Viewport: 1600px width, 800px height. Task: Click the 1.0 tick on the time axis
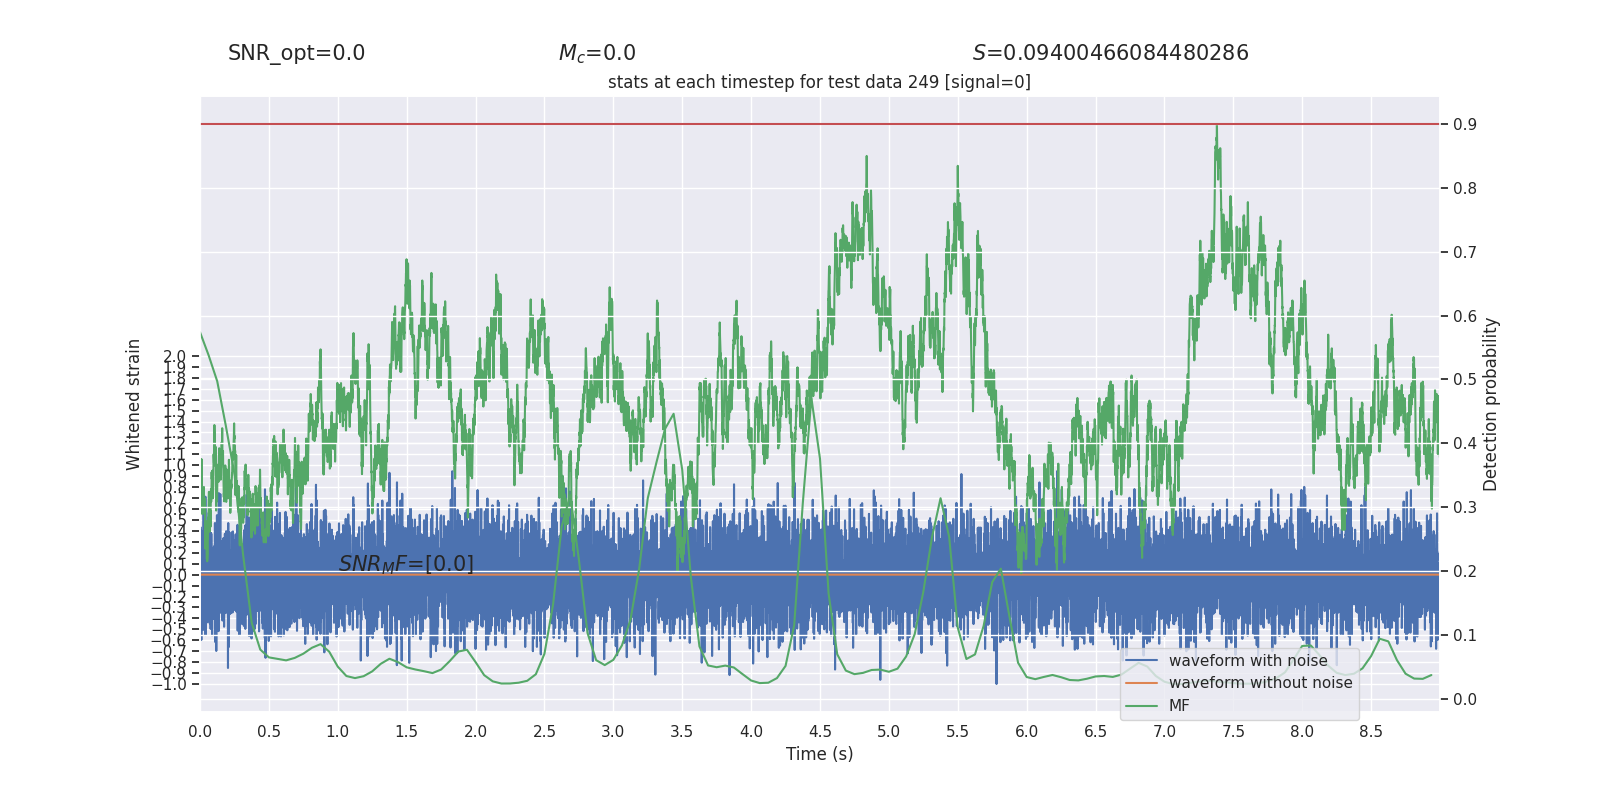pos(338,732)
